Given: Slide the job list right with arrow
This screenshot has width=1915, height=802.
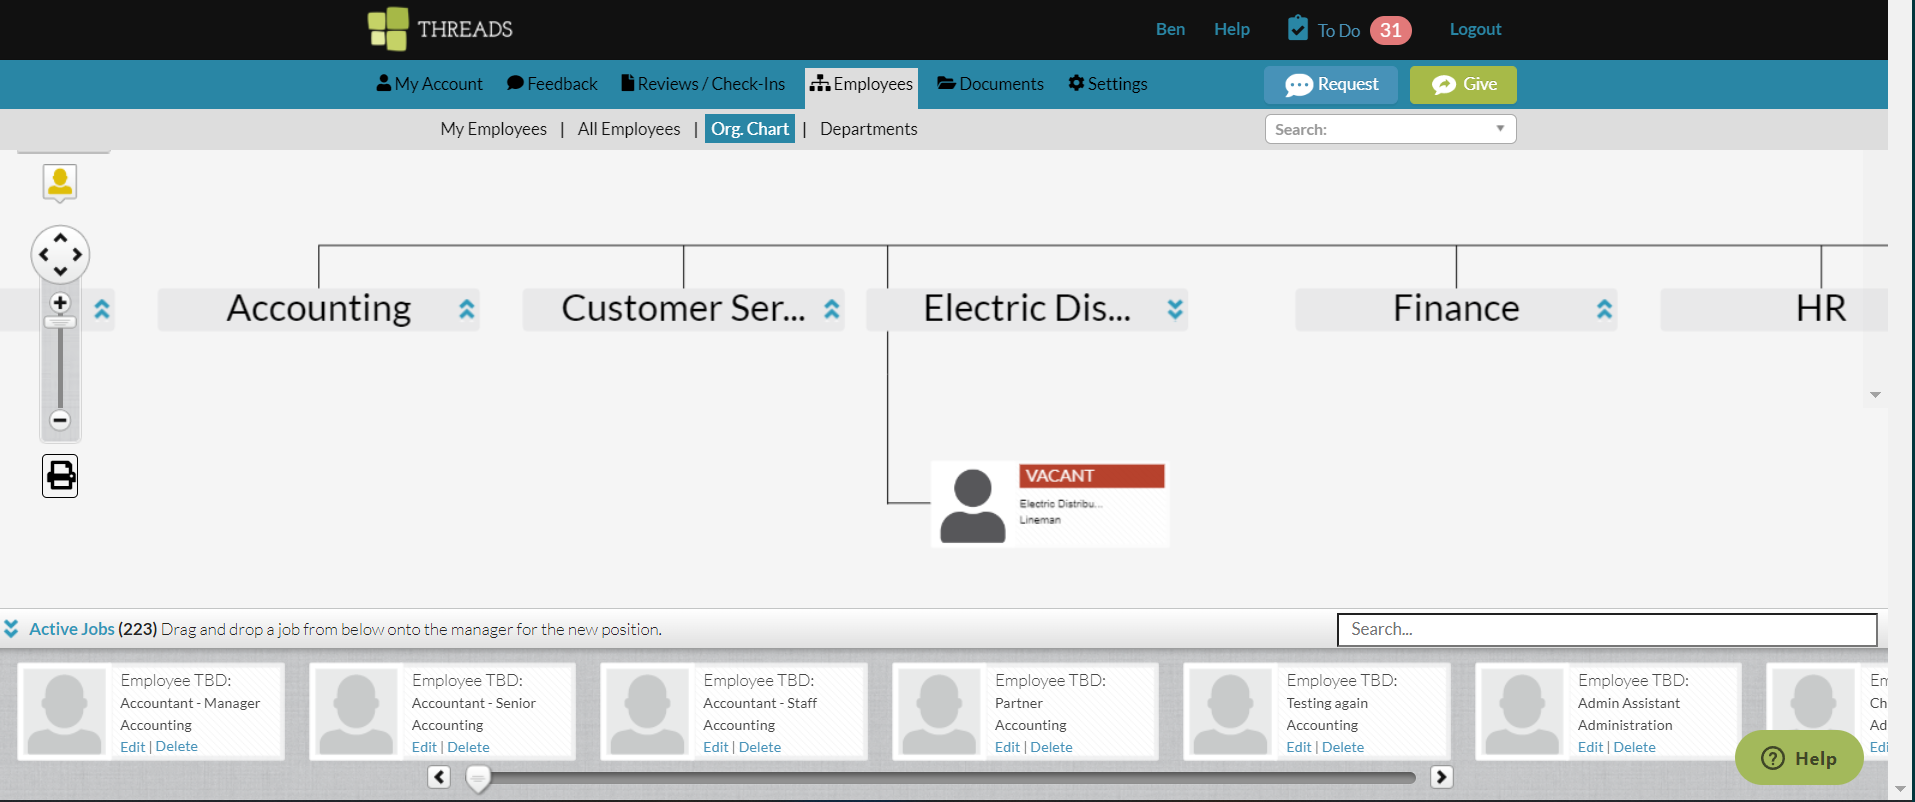Looking at the screenshot, I should tap(1441, 777).
